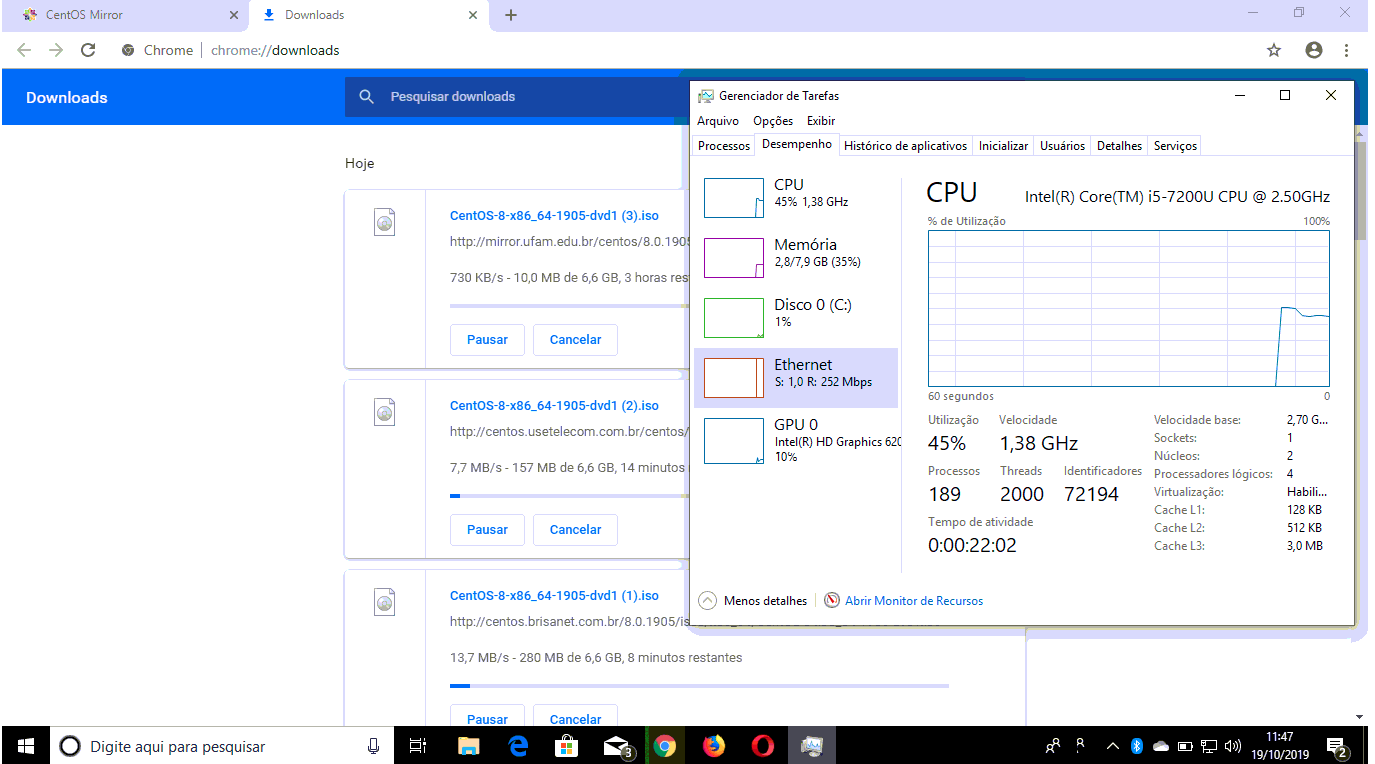Image resolution: width=1375 pixels, height=764 pixels.
Task: Switch to the Serviços tab
Action: point(1175,146)
